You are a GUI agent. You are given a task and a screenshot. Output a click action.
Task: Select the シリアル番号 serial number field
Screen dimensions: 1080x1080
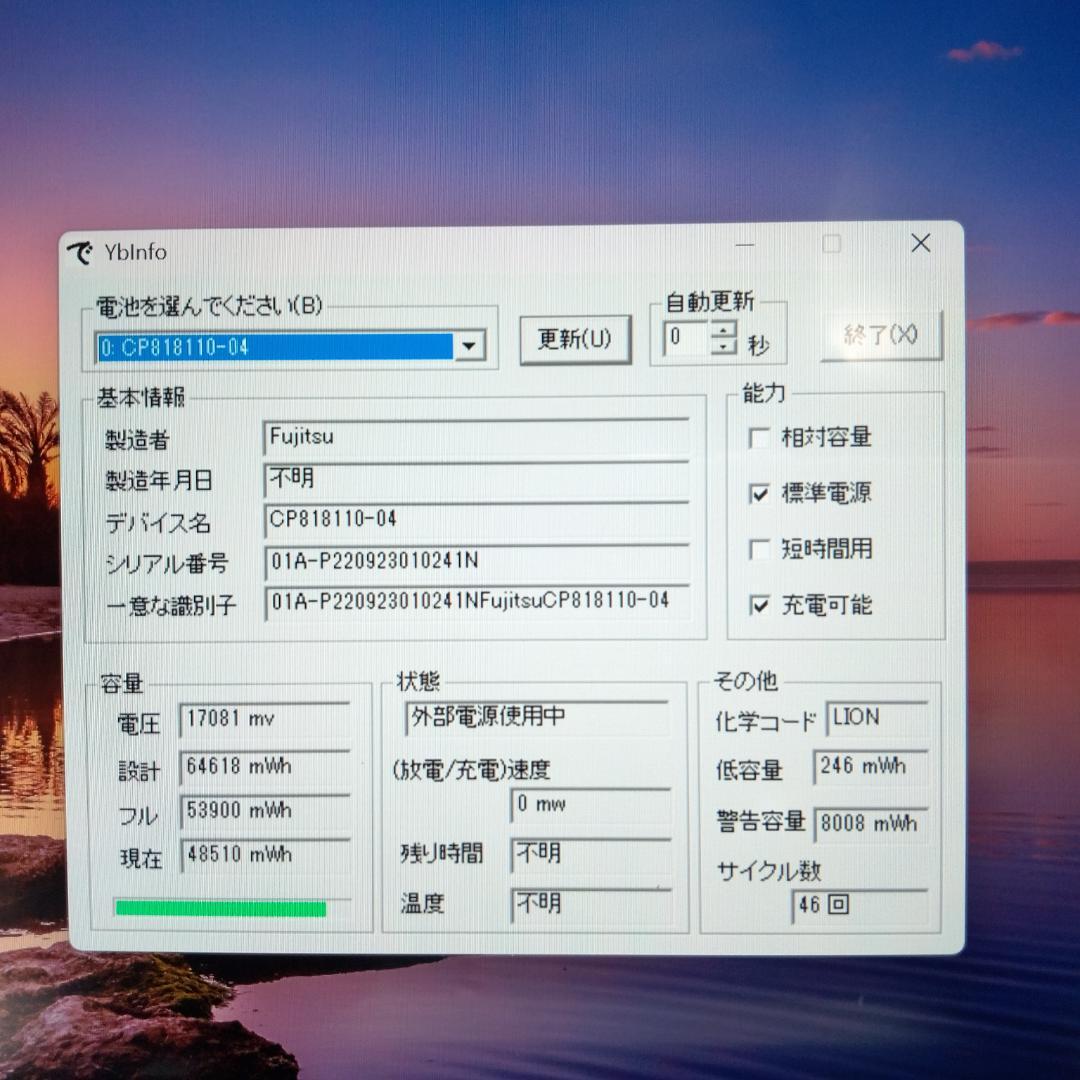[x=475, y=563]
